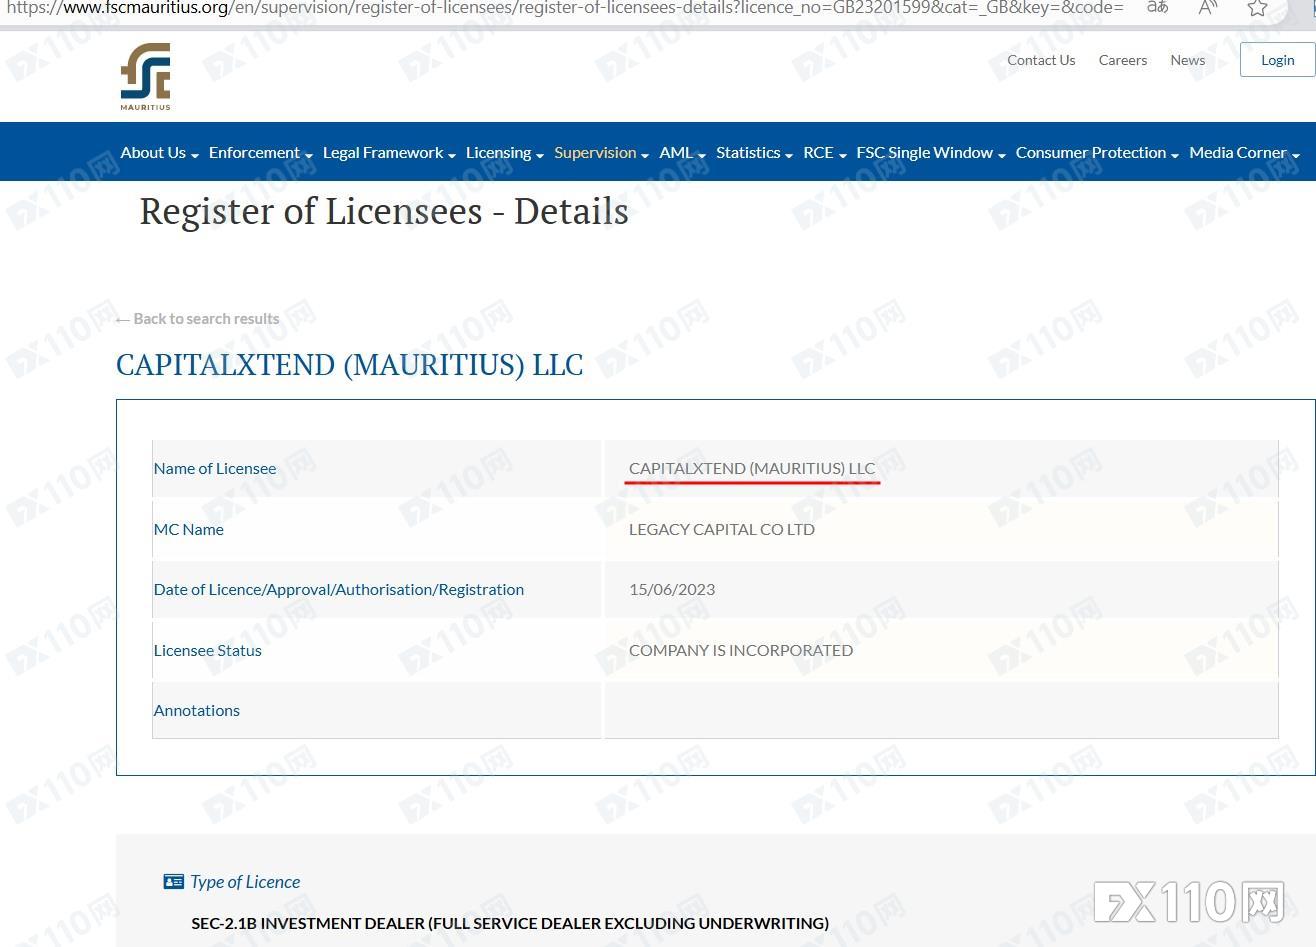Go to the Careers page

[1122, 60]
